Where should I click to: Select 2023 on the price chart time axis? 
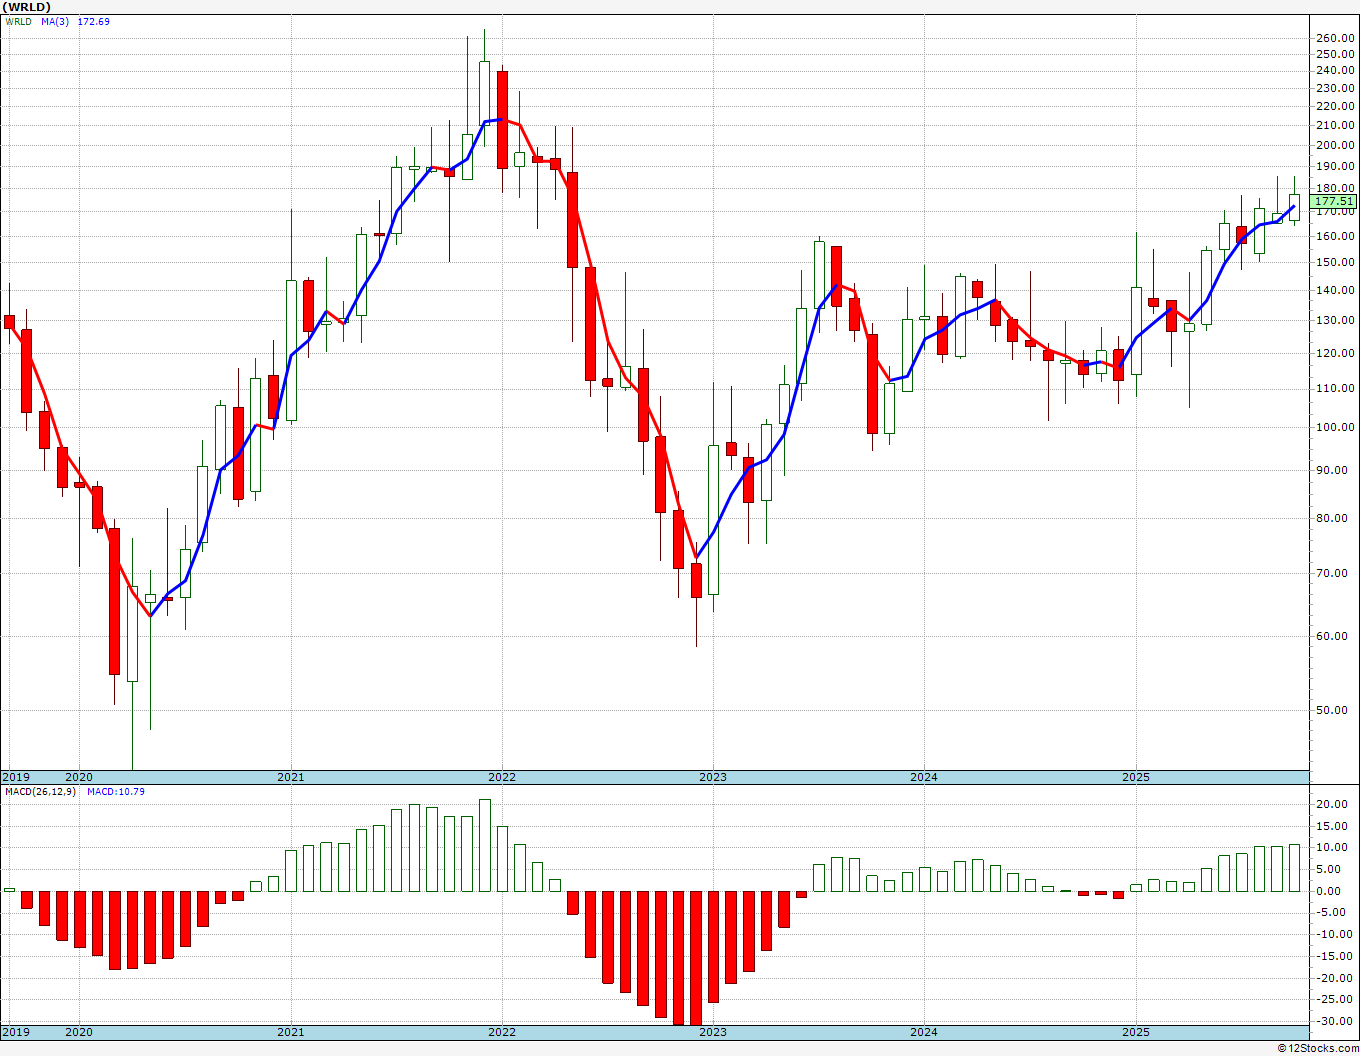712,777
